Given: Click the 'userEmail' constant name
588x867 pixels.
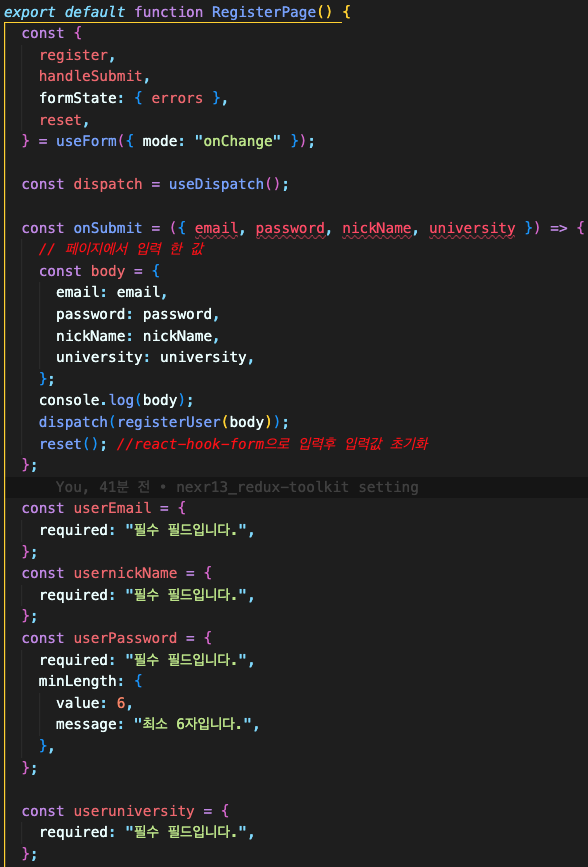Looking at the screenshot, I should click(112, 508).
